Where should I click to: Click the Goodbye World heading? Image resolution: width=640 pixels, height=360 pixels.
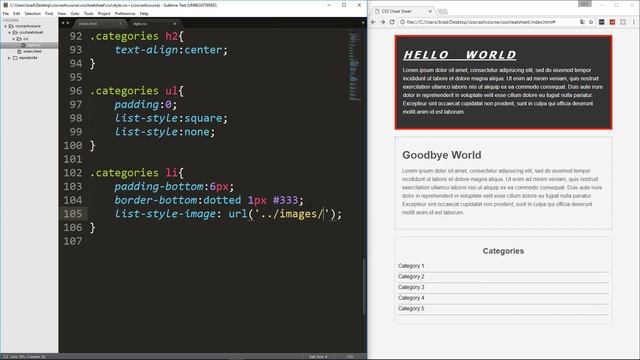[x=442, y=155]
